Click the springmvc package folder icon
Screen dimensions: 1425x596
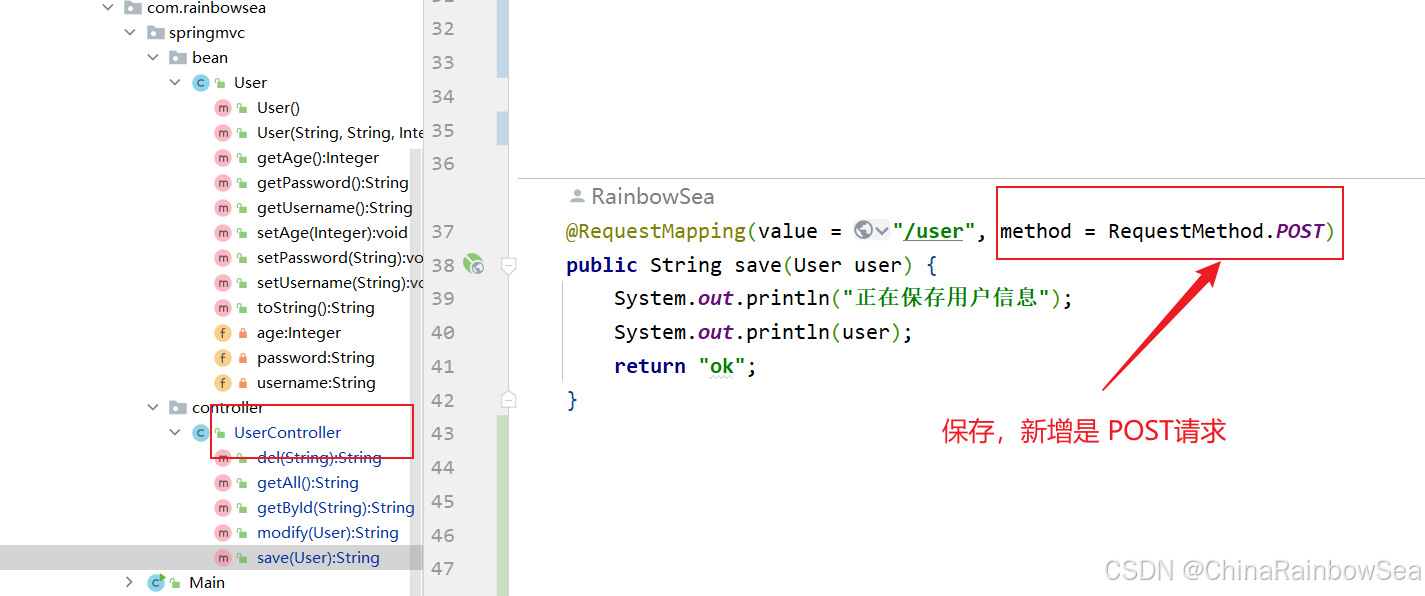point(155,33)
